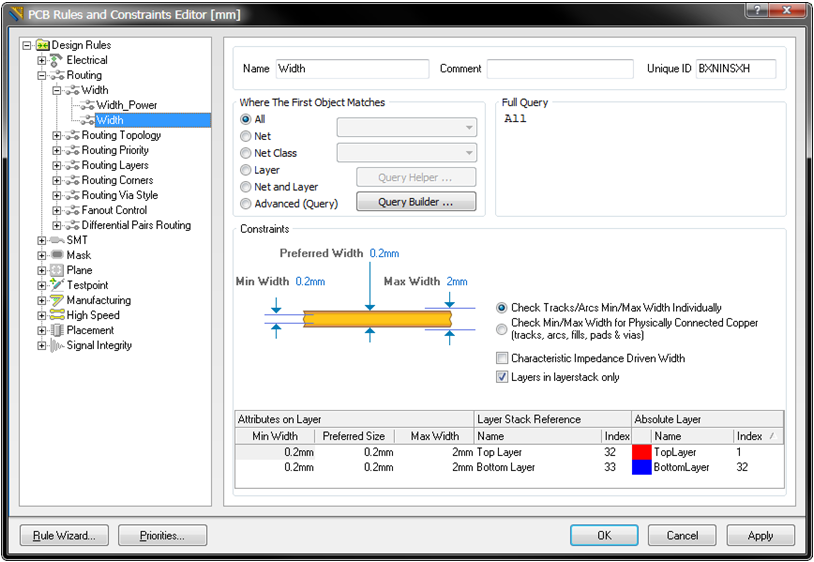Click the Width_Power rule icon
This screenshot has width=814, height=562.
coord(87,105)
